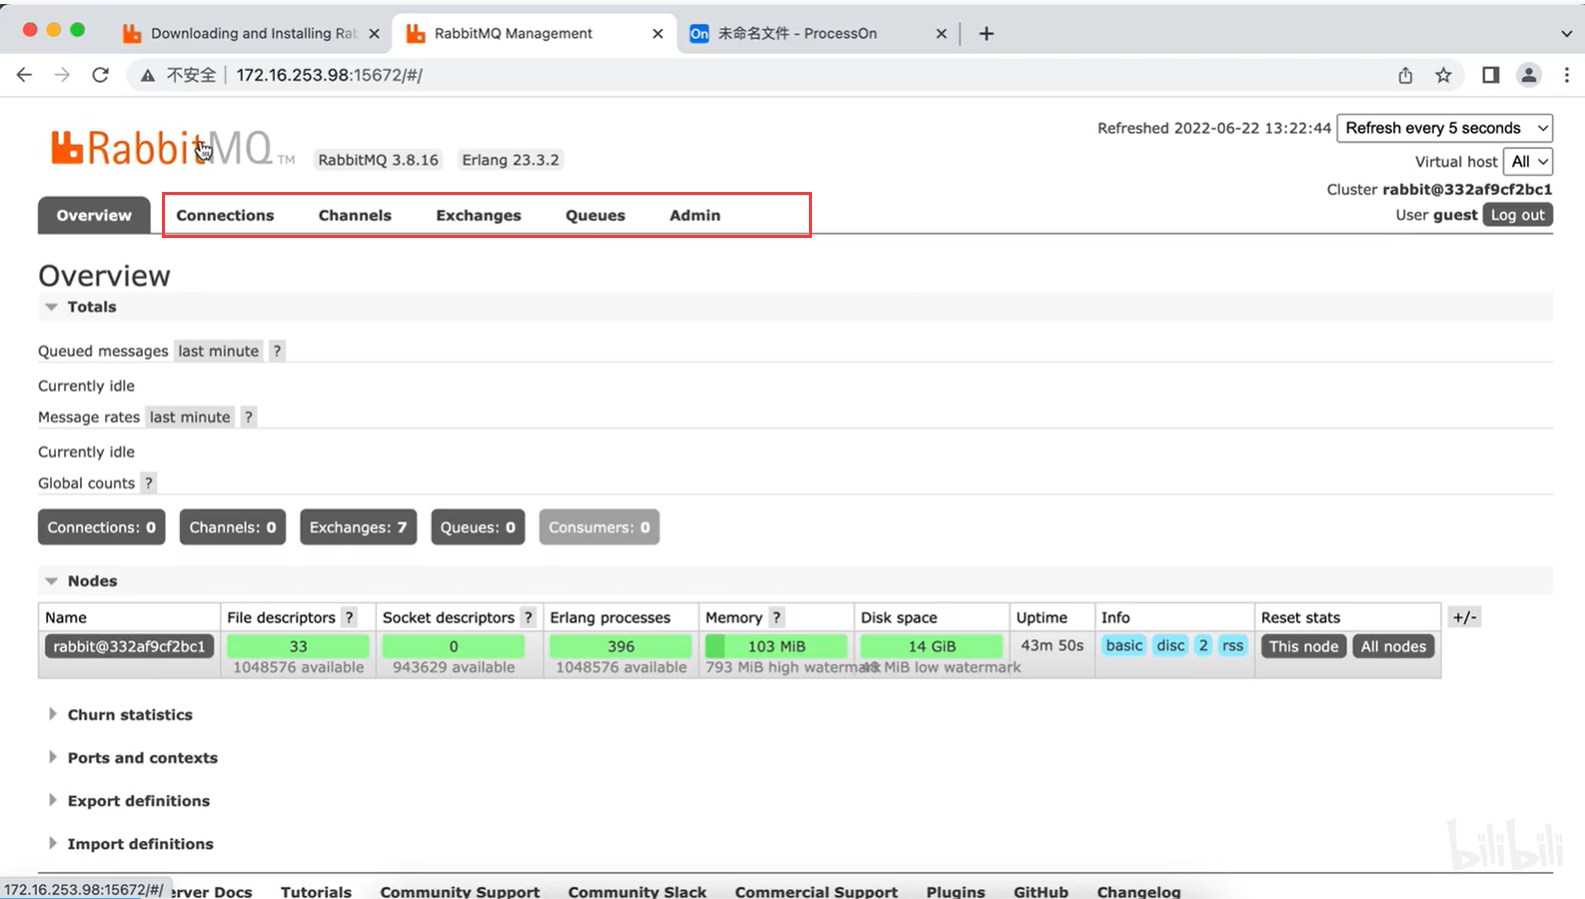The image size is (1585, 899).
Task: Switch to the Channels tab
Action: [355, 215]
